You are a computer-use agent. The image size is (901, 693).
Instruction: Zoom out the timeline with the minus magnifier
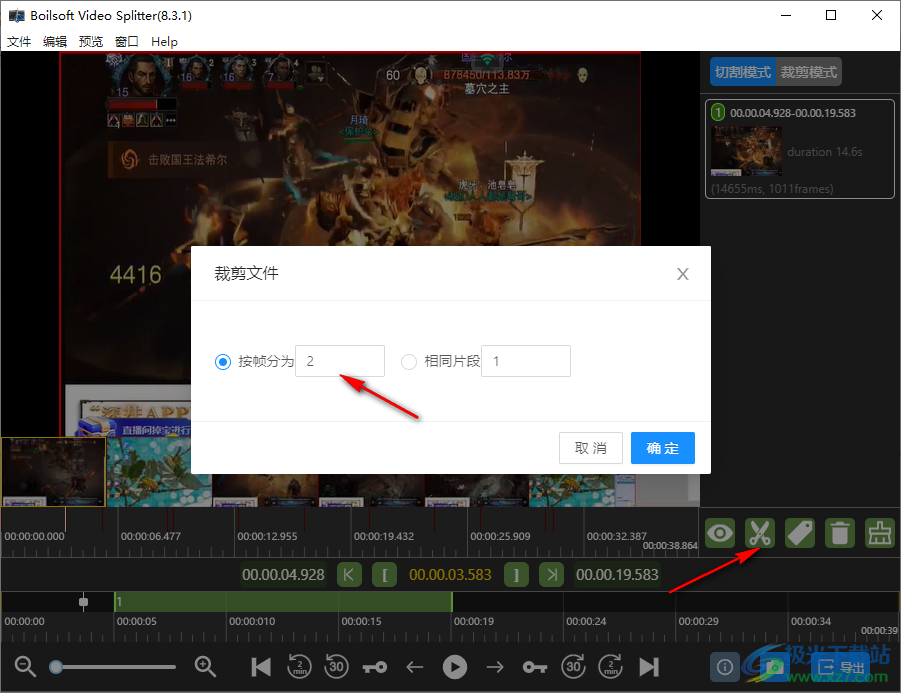25,667
